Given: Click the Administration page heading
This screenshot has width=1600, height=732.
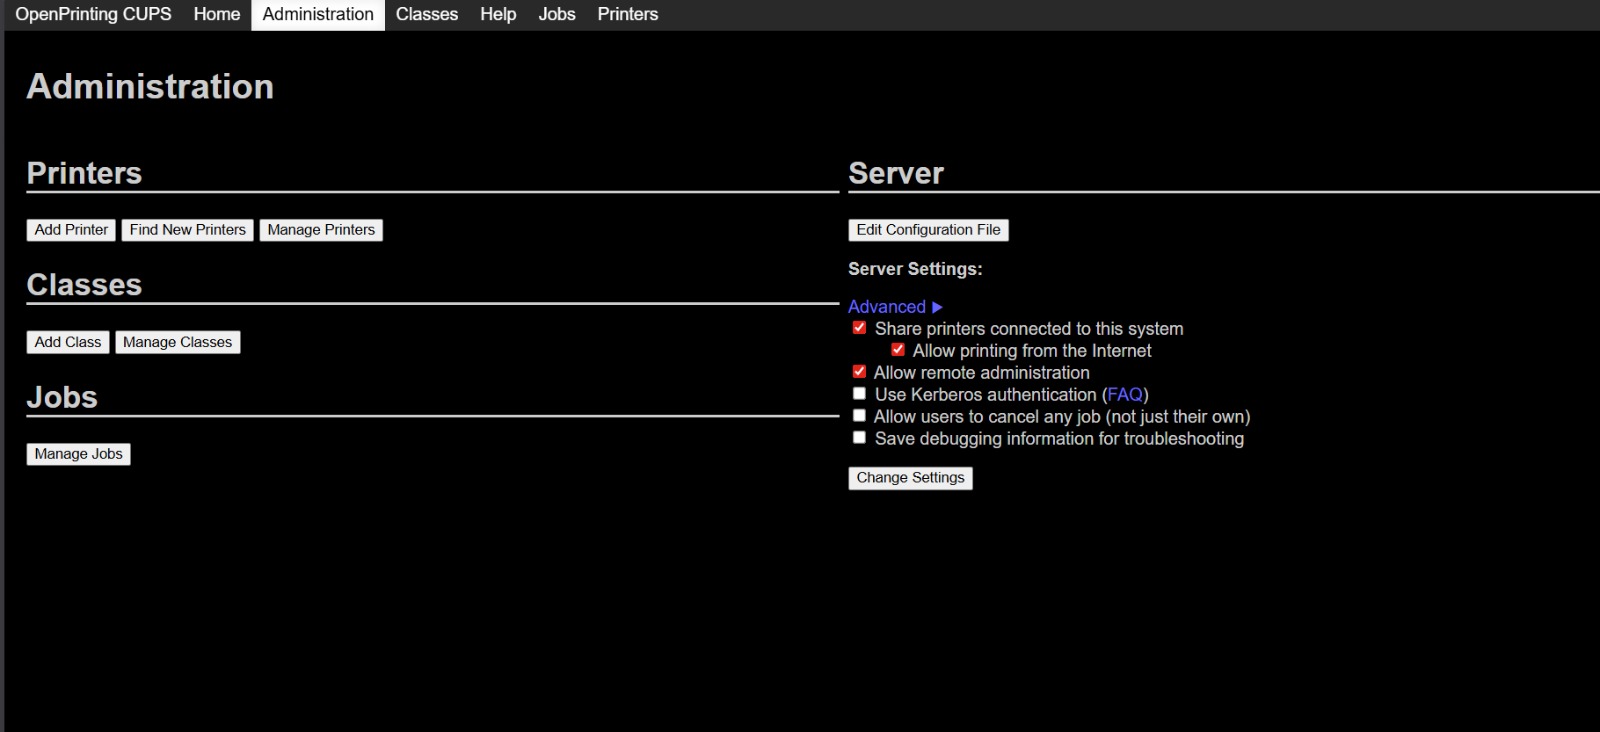Looking at the screenshot, I should [x=150, y=87].
